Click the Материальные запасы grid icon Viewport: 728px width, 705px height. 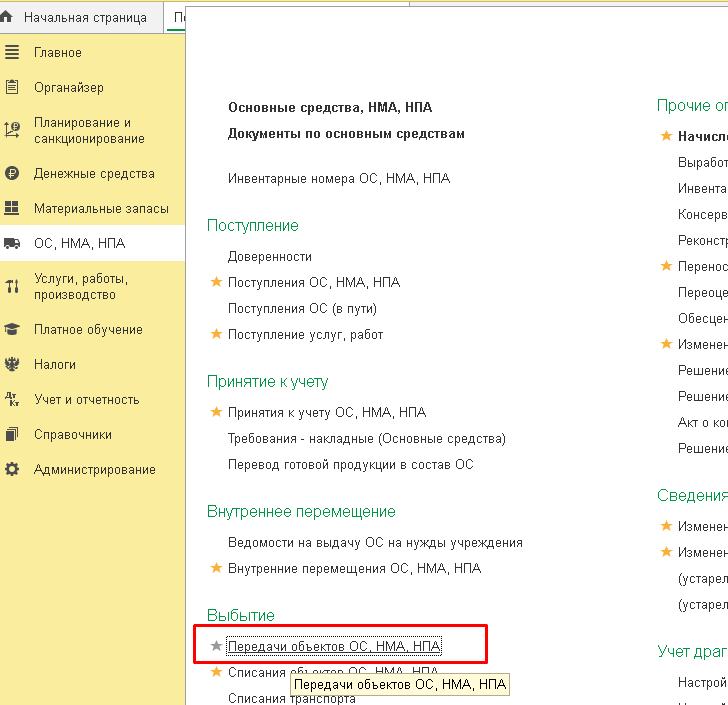click(x=12, y=208)
